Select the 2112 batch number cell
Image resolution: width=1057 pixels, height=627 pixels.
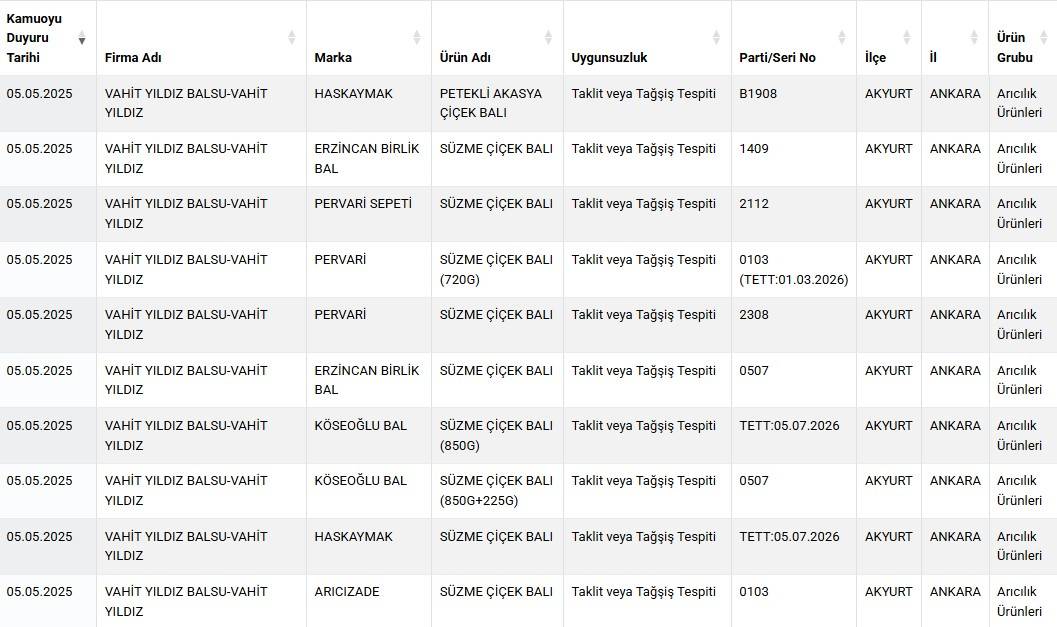(754, 204)
